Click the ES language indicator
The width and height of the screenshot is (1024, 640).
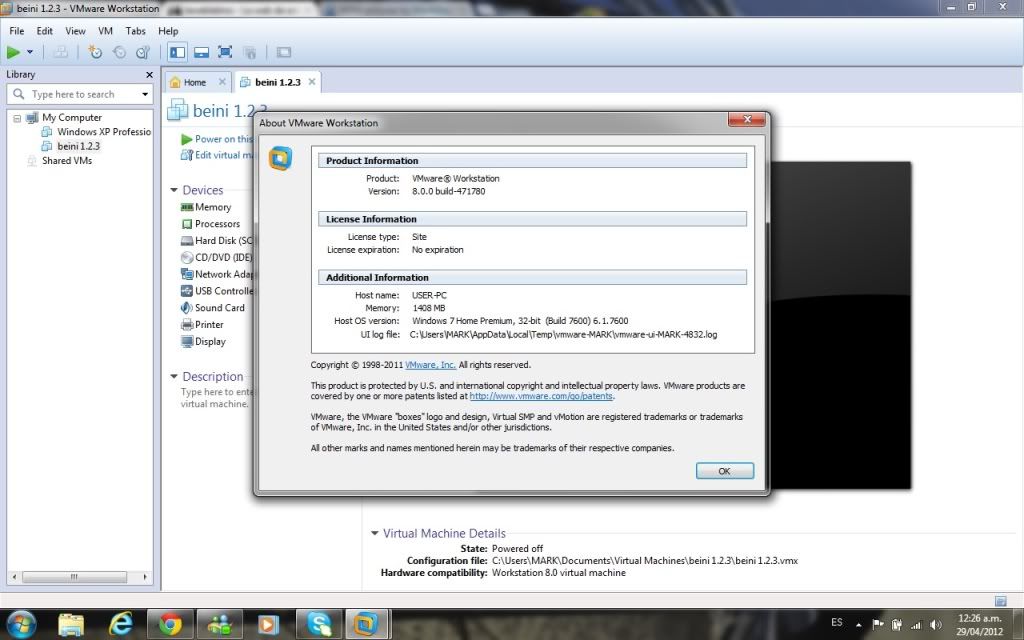pos(837,622)
